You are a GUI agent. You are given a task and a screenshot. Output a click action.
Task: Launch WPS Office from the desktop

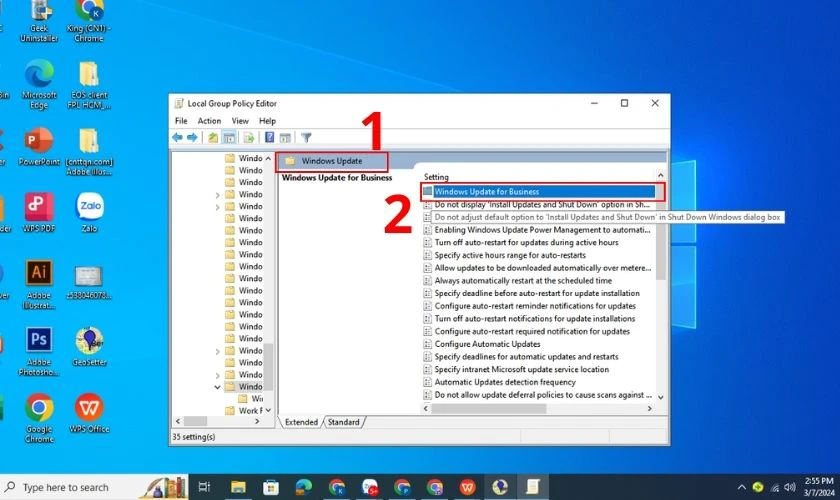tap(89, 413)
